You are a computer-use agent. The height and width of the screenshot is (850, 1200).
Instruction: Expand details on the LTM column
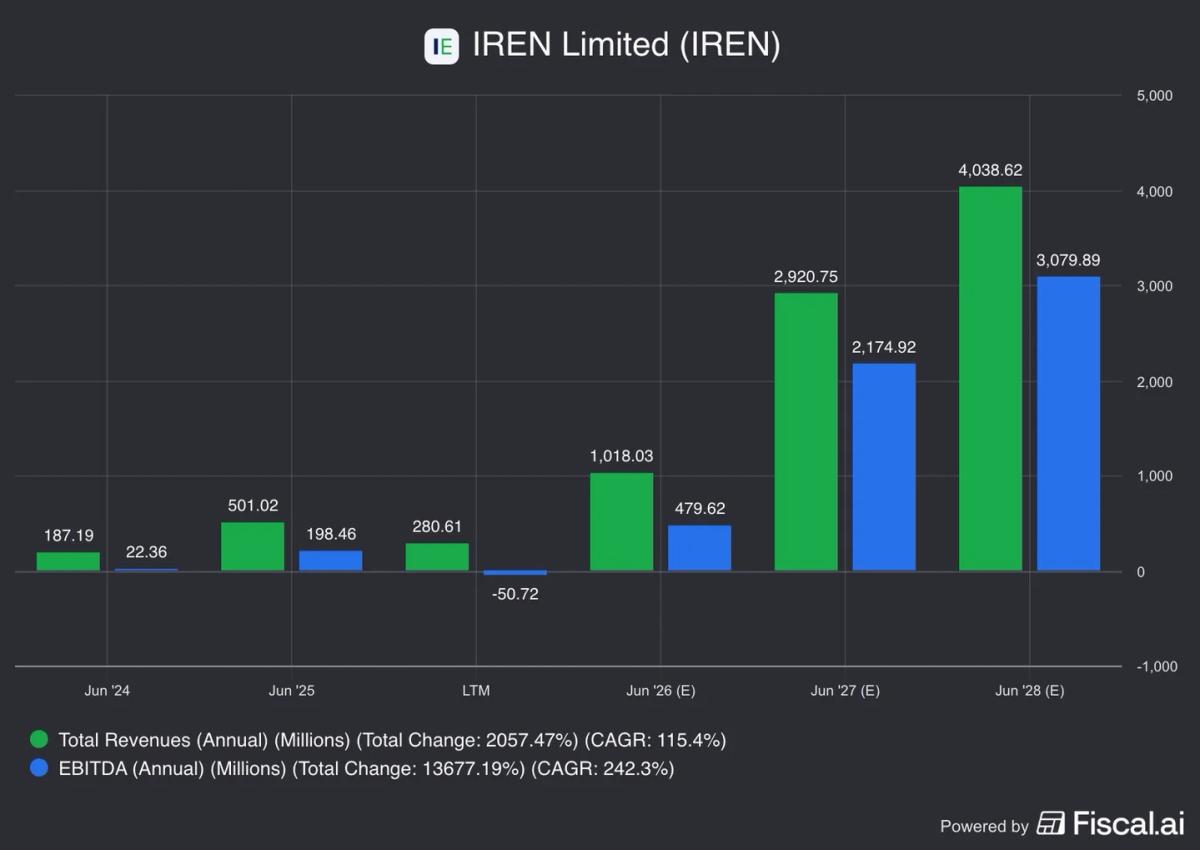[477, 690]
